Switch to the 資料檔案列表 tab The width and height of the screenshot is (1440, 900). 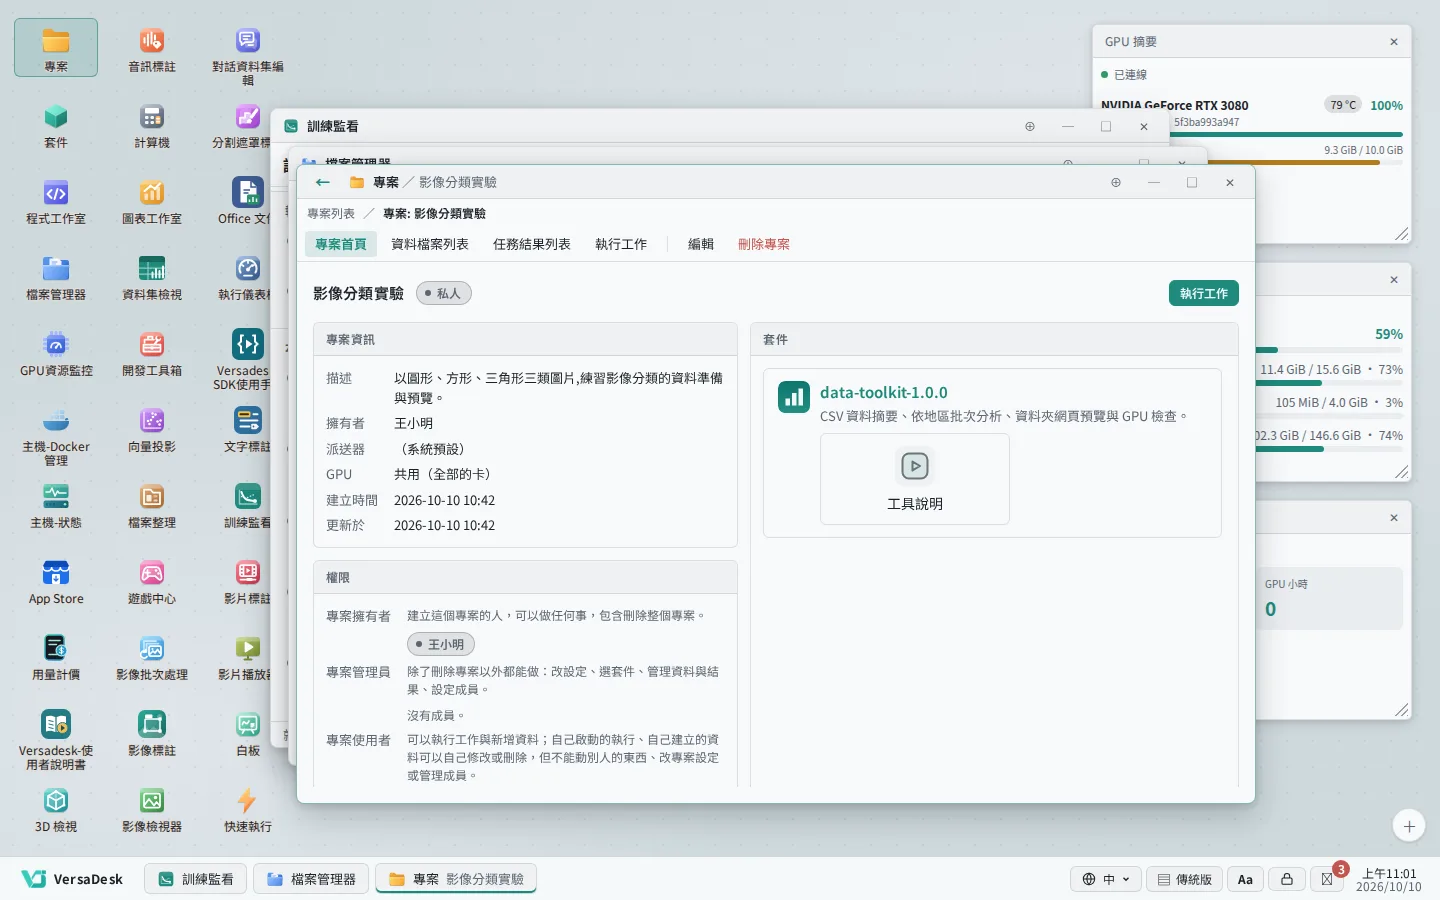click(430, 244)
